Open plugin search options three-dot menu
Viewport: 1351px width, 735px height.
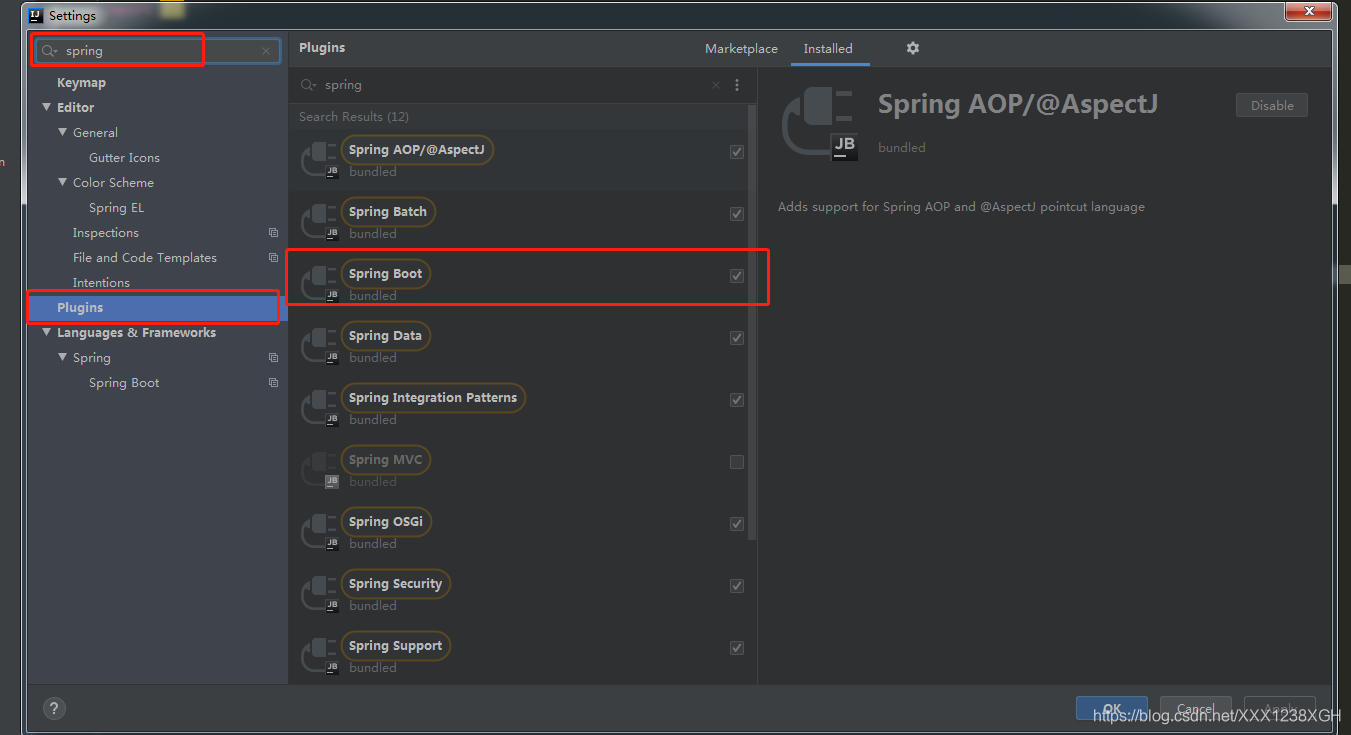pos(737,85)
